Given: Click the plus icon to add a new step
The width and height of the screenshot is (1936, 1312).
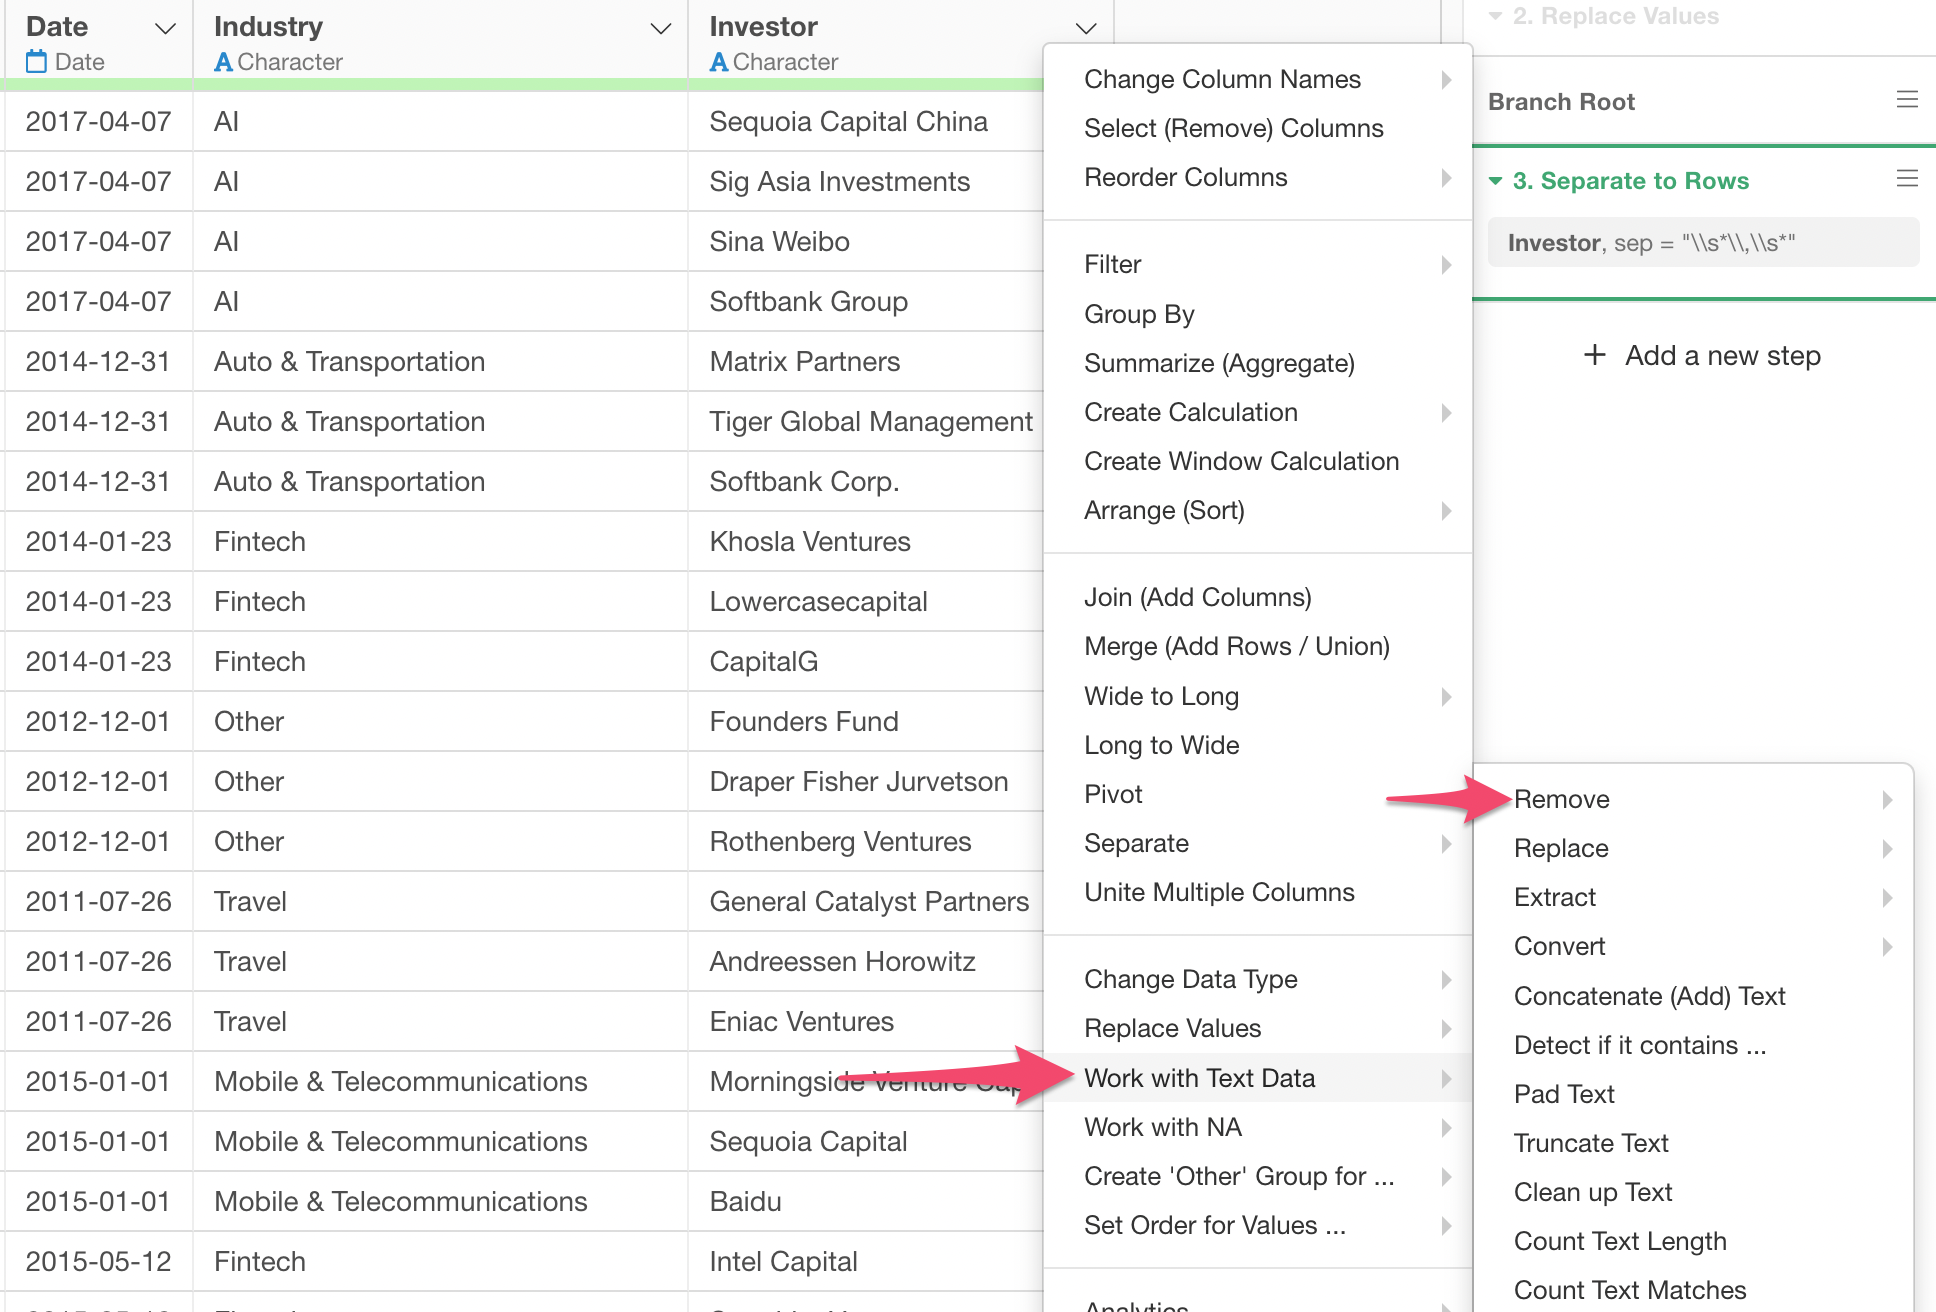Looking at the screenshot, I should [x=1595, y=355].
